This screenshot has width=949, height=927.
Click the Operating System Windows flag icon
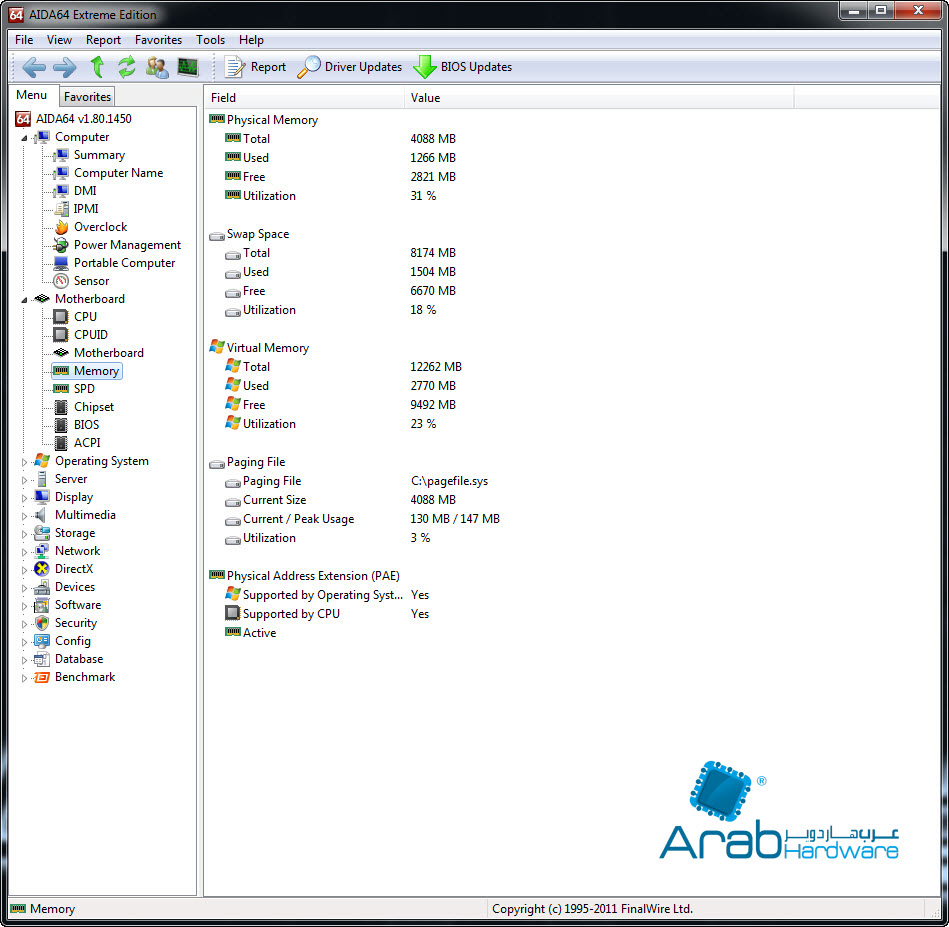pyautogui.click(x=42, y=460)
